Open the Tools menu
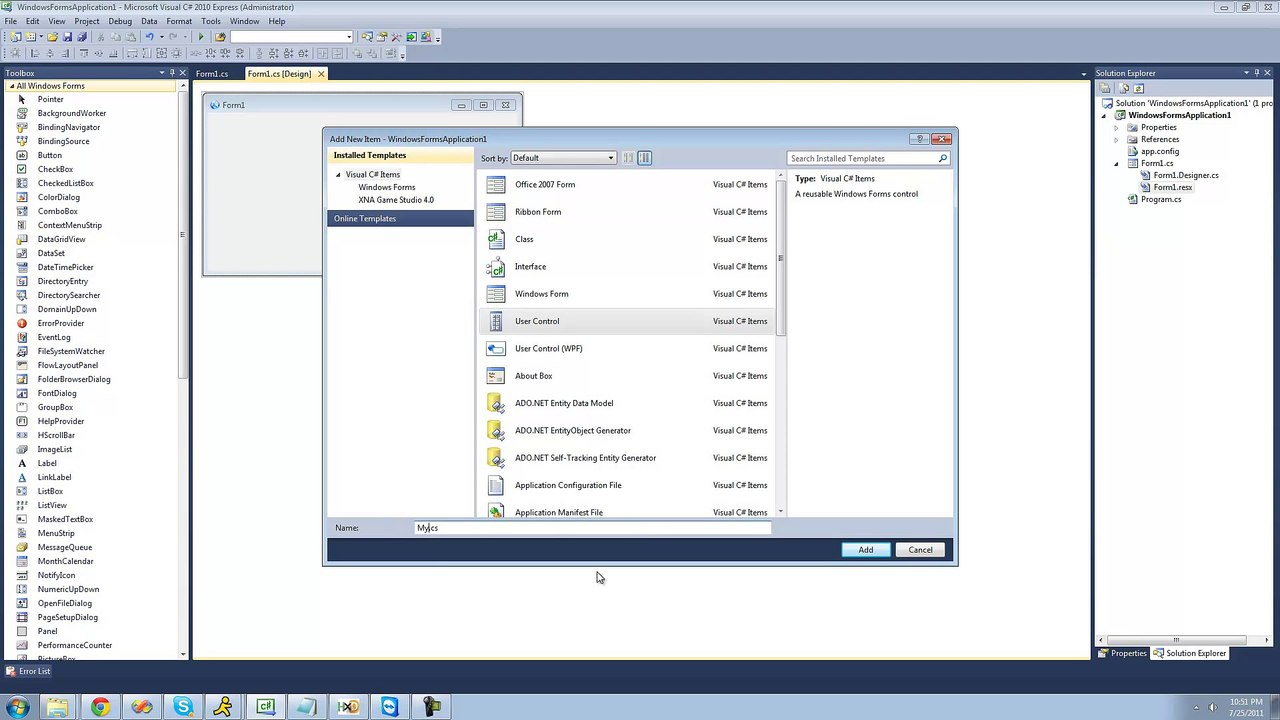Image resolution: width=1280 pixels, height=720 pixels. (x=211, y=21)
